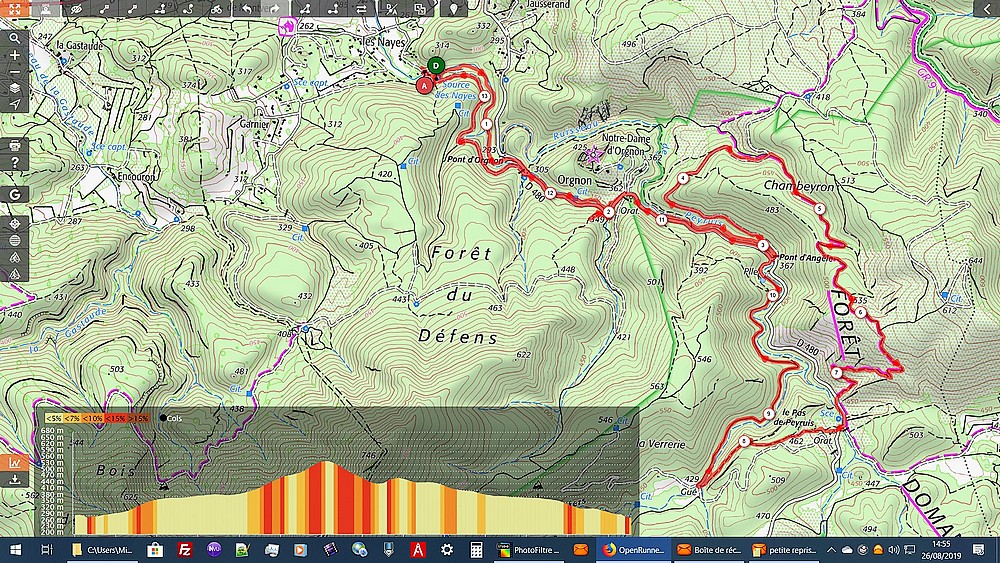Image resolution: width=1000 pixels, height=563 pixels.
Task: Open petite repris... taskbar window
Action: (x=784, y=550)
